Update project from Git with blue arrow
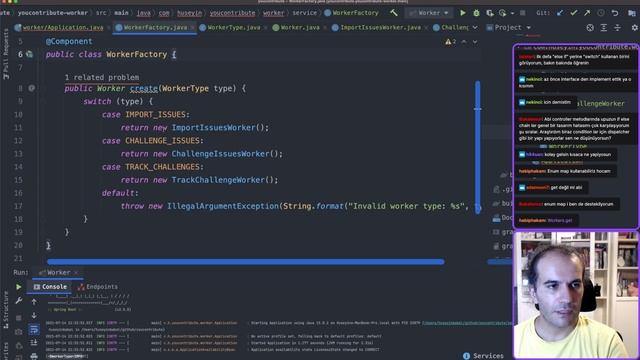 click(560, 13)
